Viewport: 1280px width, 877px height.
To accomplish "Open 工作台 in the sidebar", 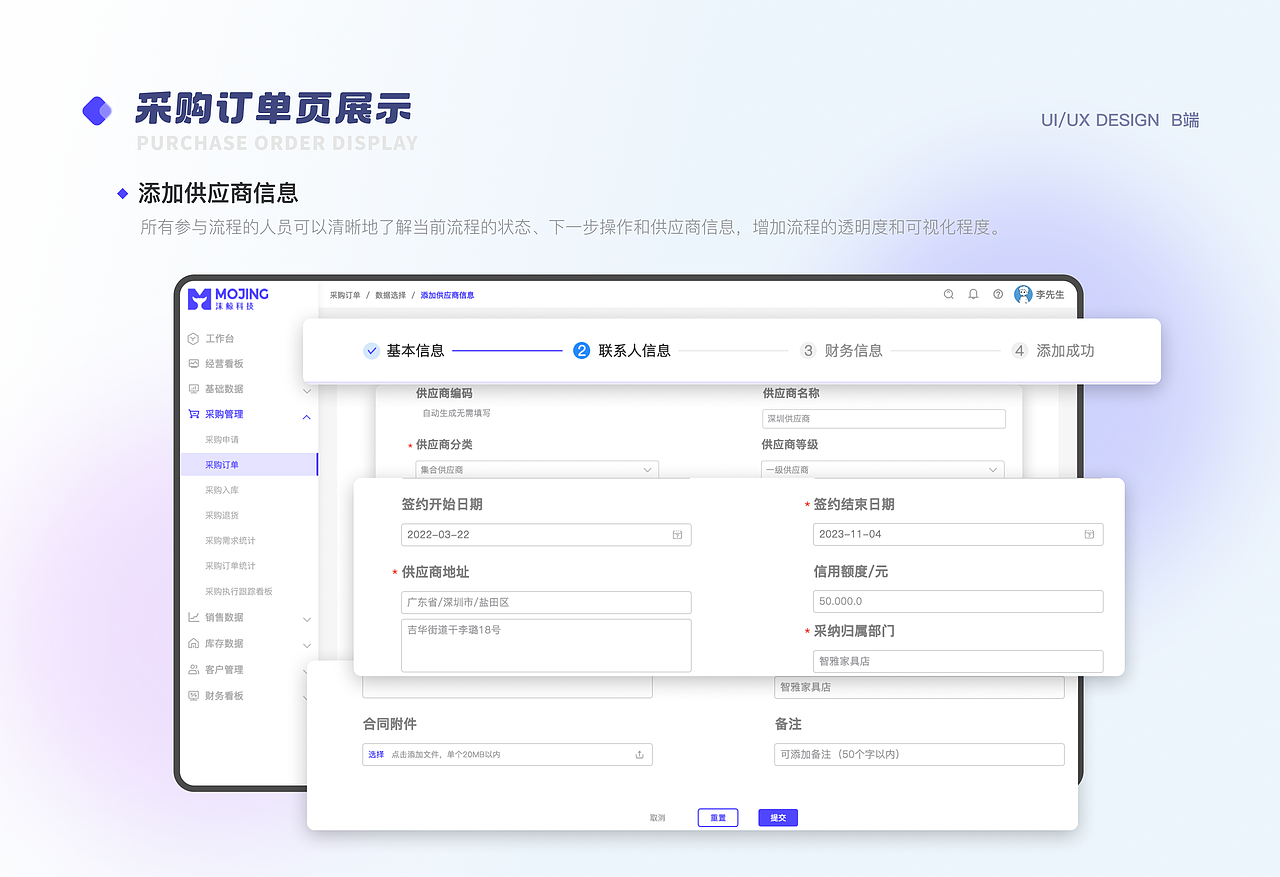I will 220,339.
